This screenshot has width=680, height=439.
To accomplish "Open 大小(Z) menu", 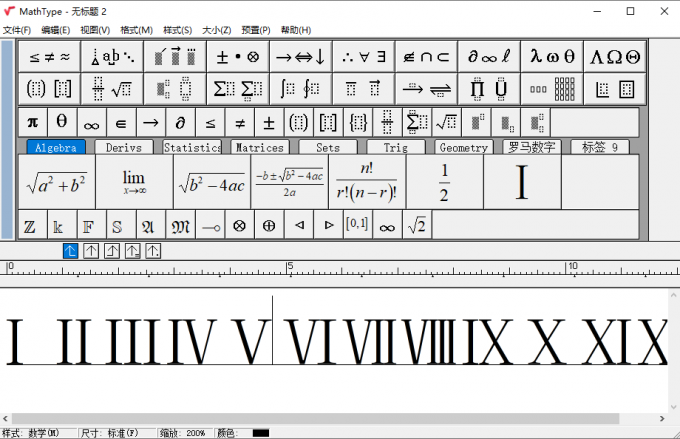I will (216, 30).
